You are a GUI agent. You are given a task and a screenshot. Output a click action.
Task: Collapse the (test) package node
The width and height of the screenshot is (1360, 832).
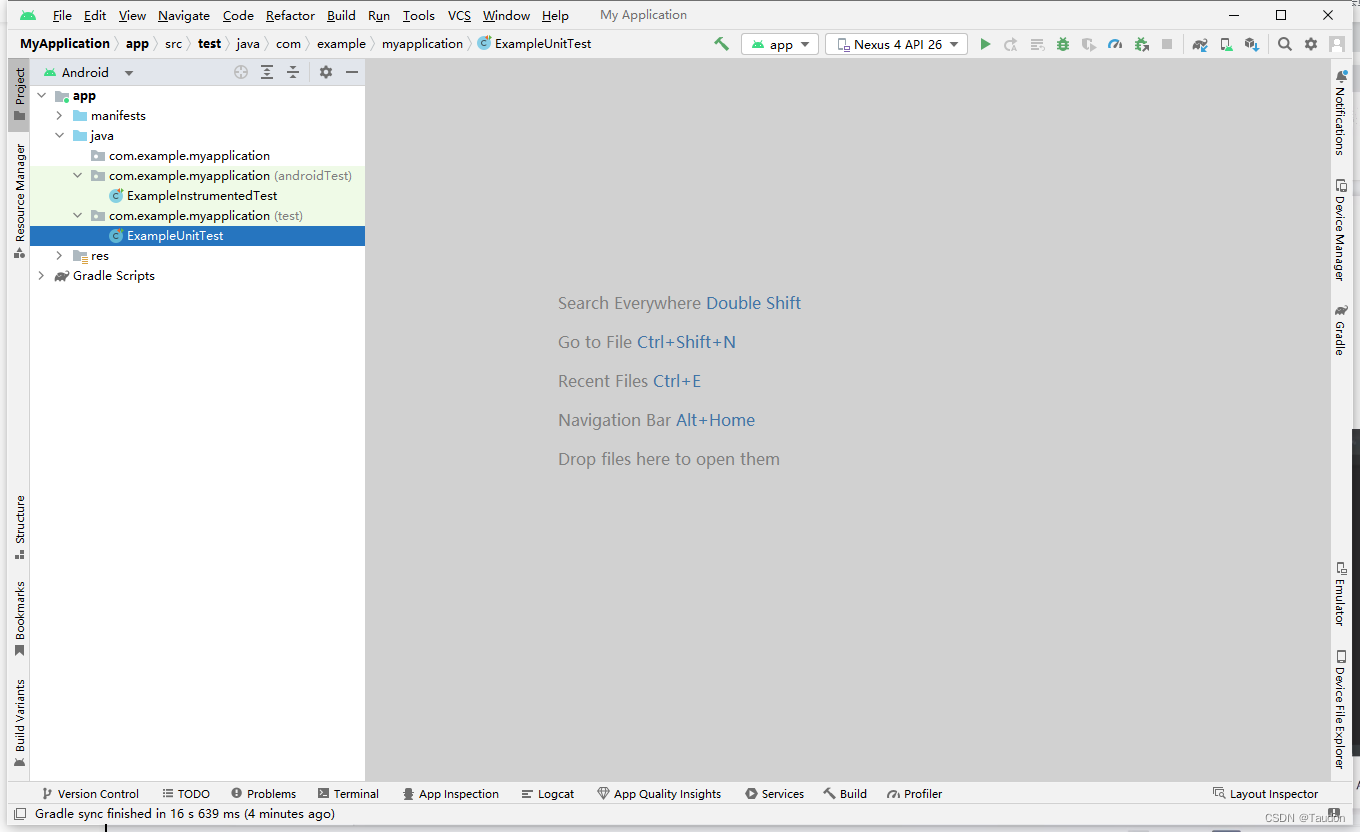tap(77, 216)
